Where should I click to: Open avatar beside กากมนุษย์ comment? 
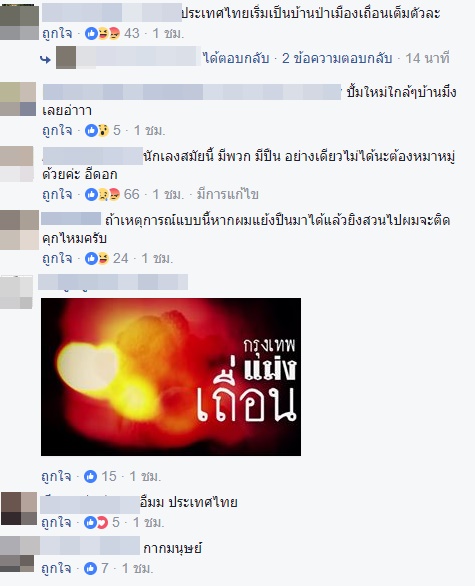tap(19, 553)
